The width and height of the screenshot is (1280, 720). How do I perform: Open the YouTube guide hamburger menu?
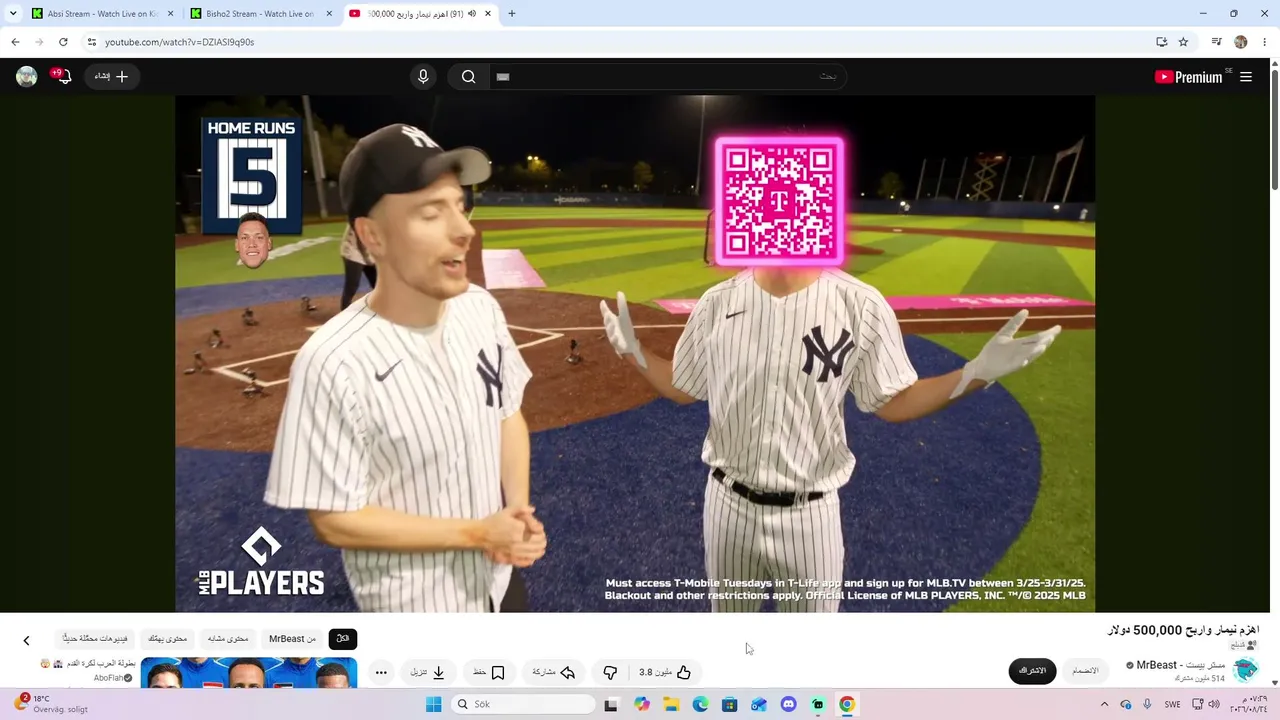(1246, 77)
